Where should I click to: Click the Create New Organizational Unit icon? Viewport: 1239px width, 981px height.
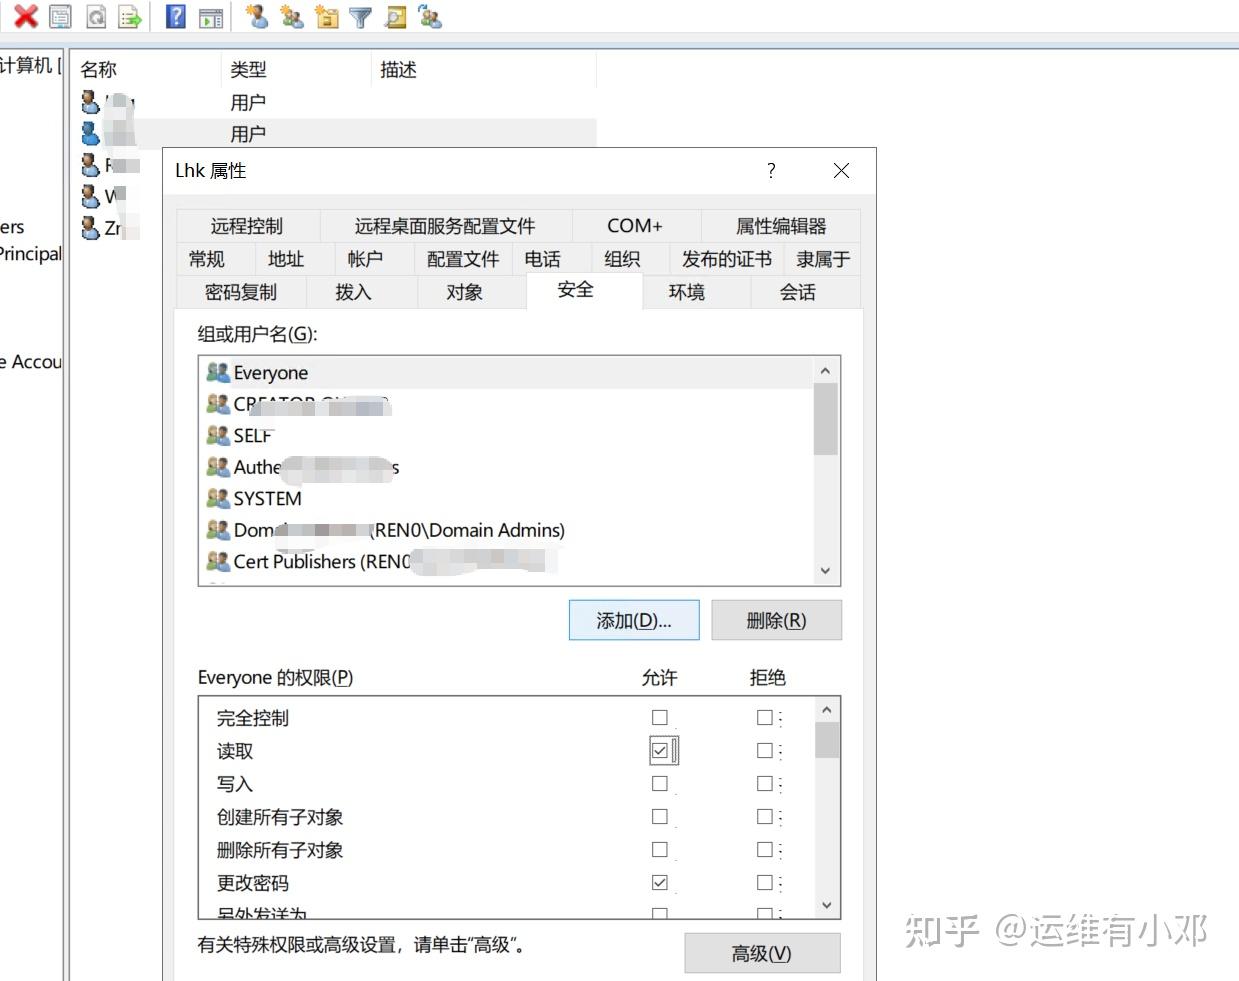(327, 17)
